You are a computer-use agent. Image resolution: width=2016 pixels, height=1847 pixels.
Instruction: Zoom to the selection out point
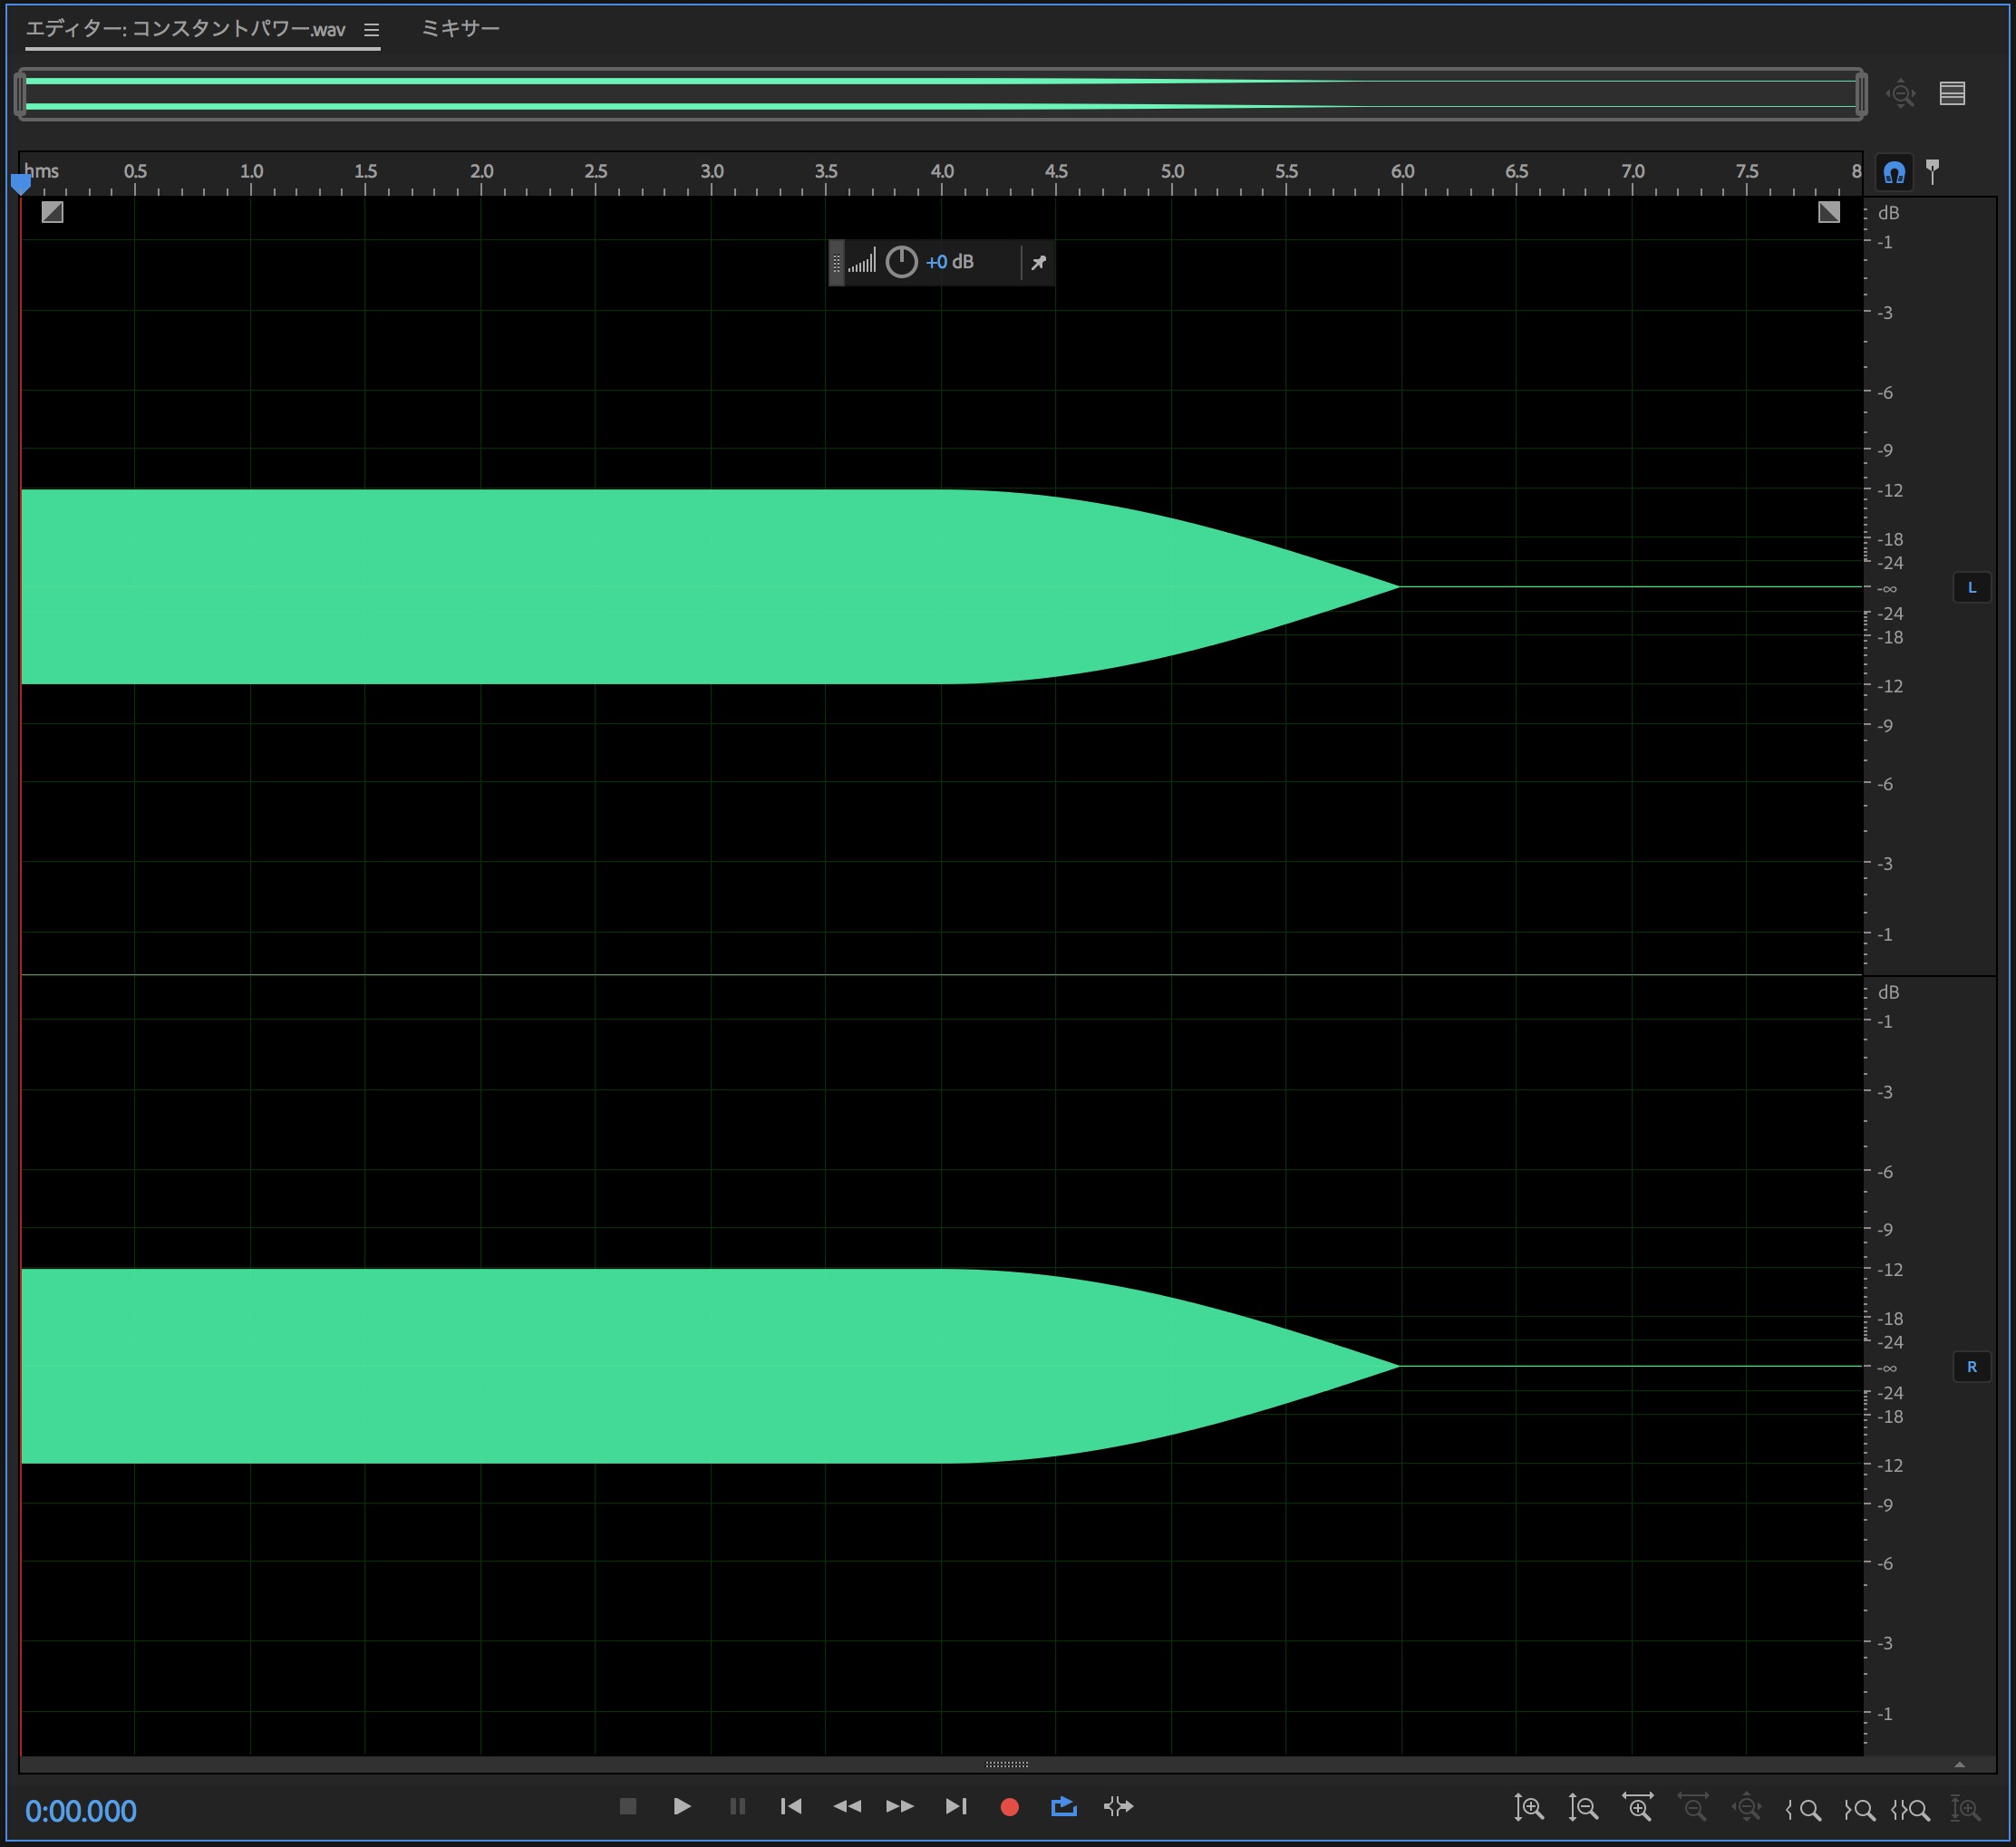point(1859,1809)
